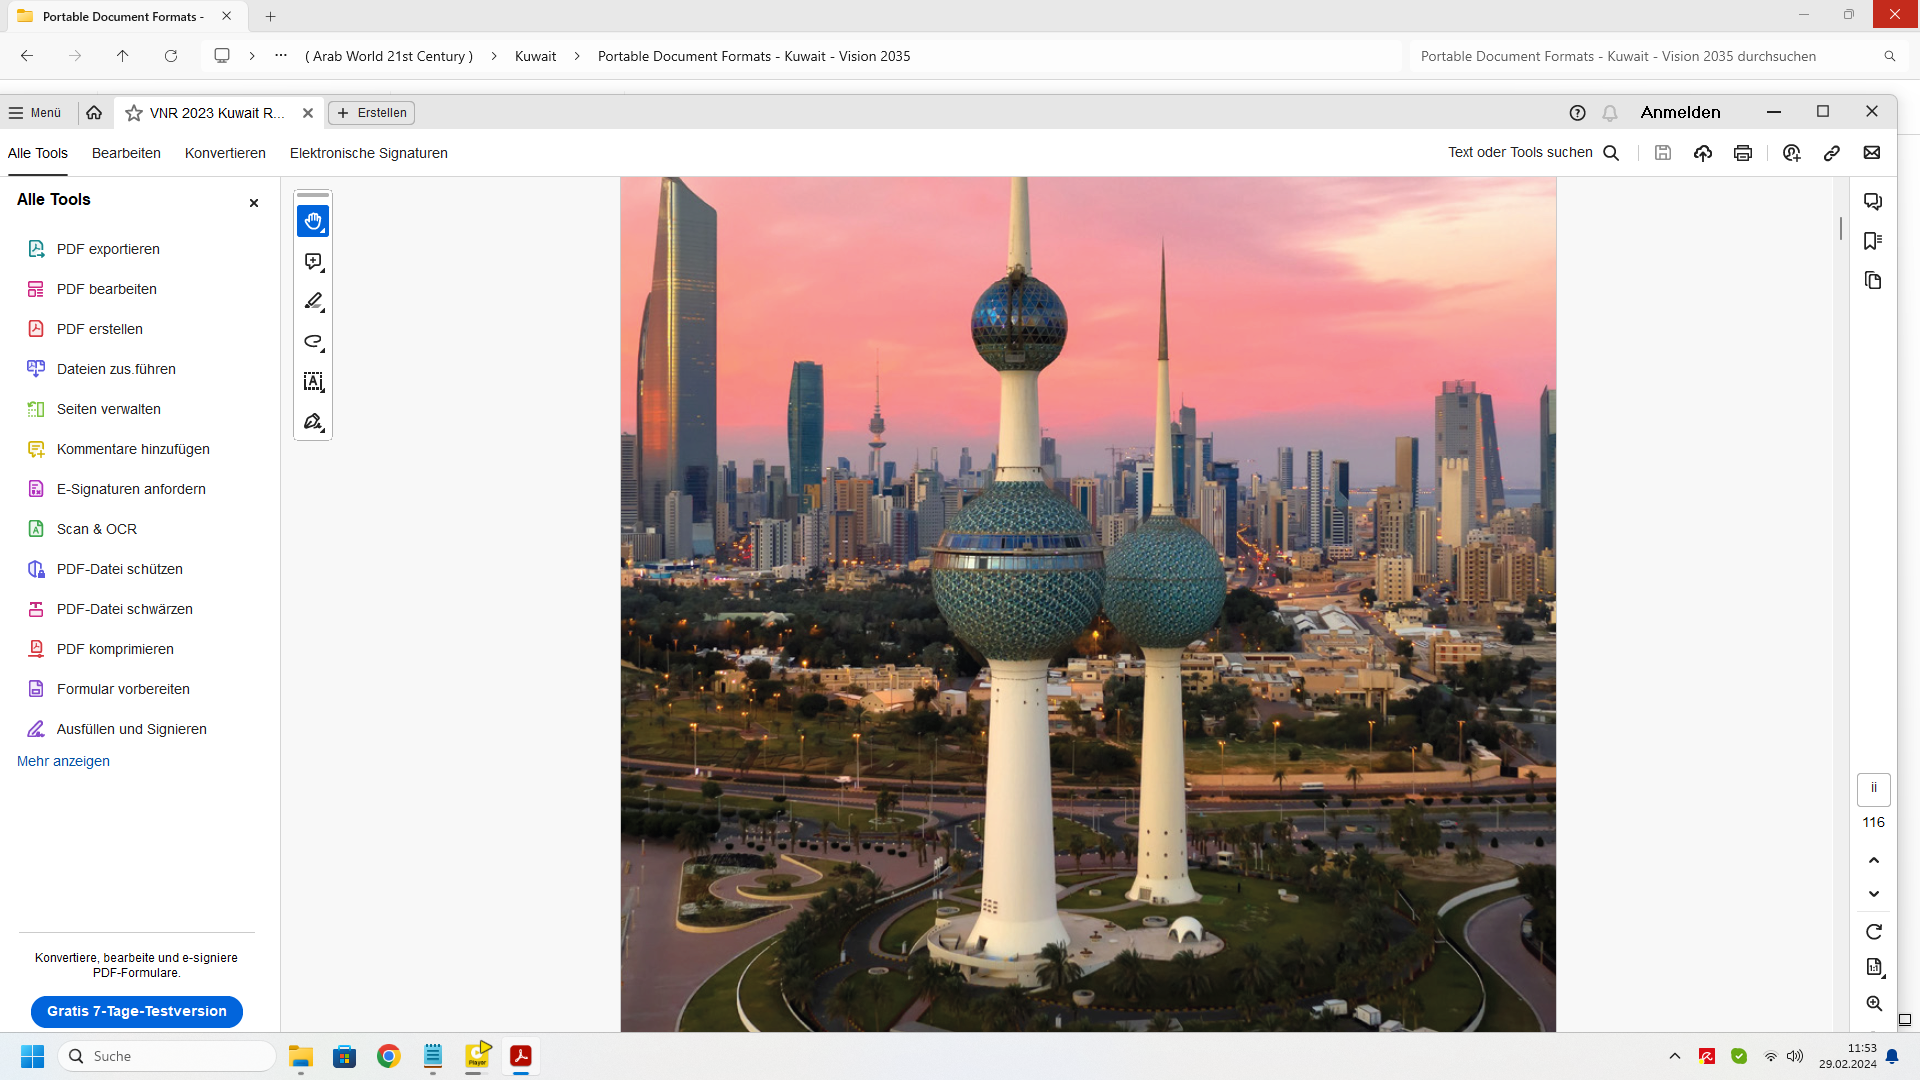Click the Save file disk icon
This screenshot has height=1080, width=1920.
point(1663,153)
